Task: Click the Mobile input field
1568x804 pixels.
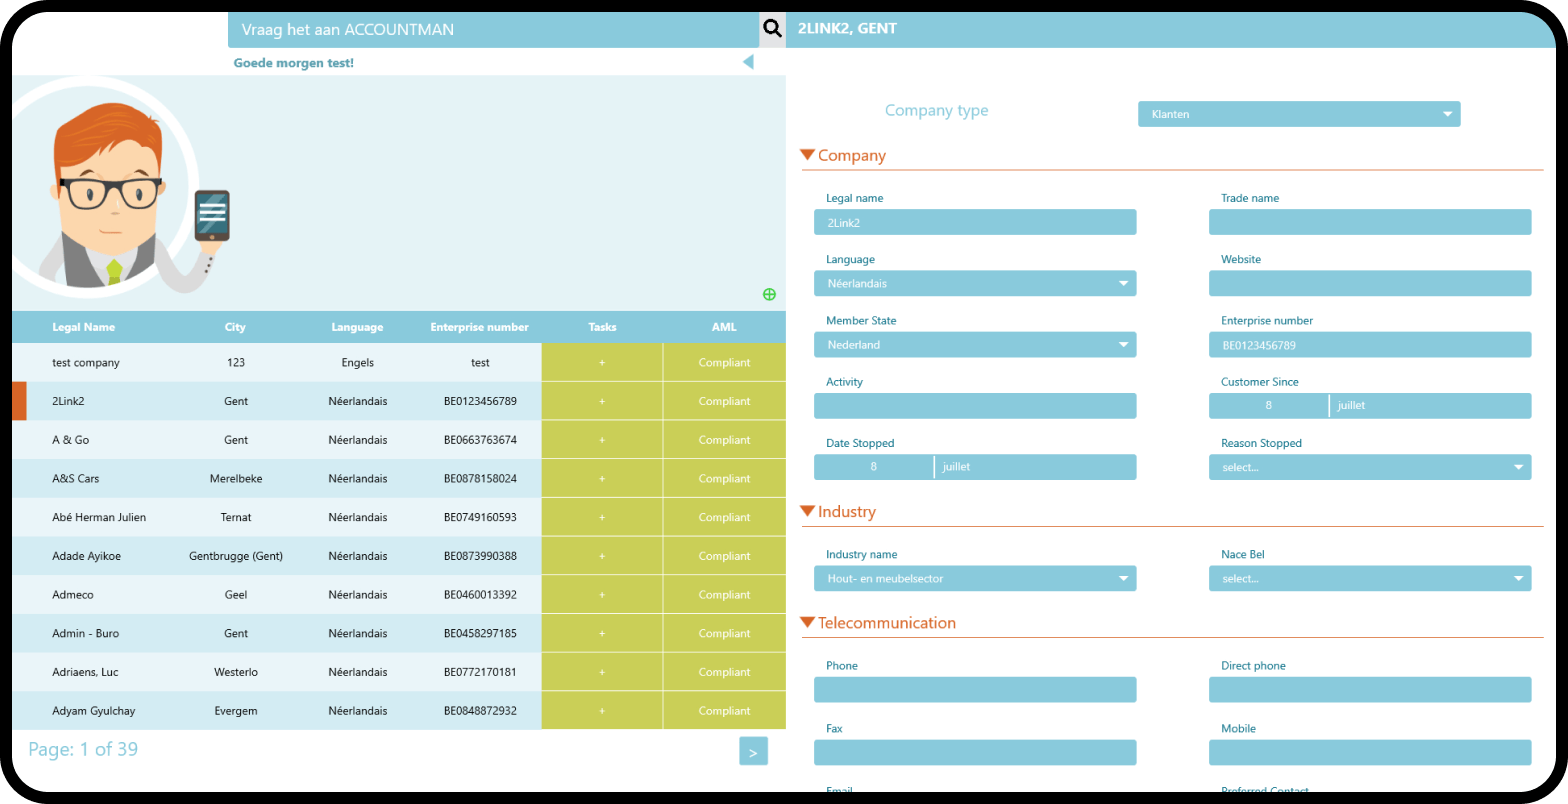Action: (x=1370, y=753)
